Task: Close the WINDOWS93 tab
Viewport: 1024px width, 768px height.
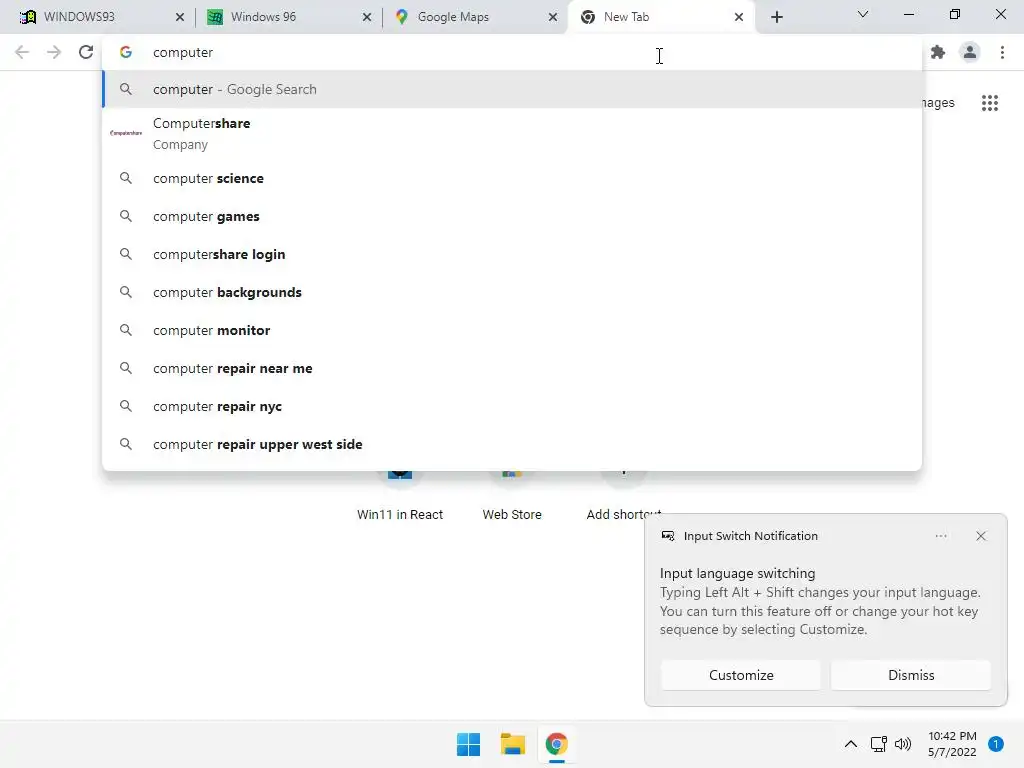Action: point(180,17)
